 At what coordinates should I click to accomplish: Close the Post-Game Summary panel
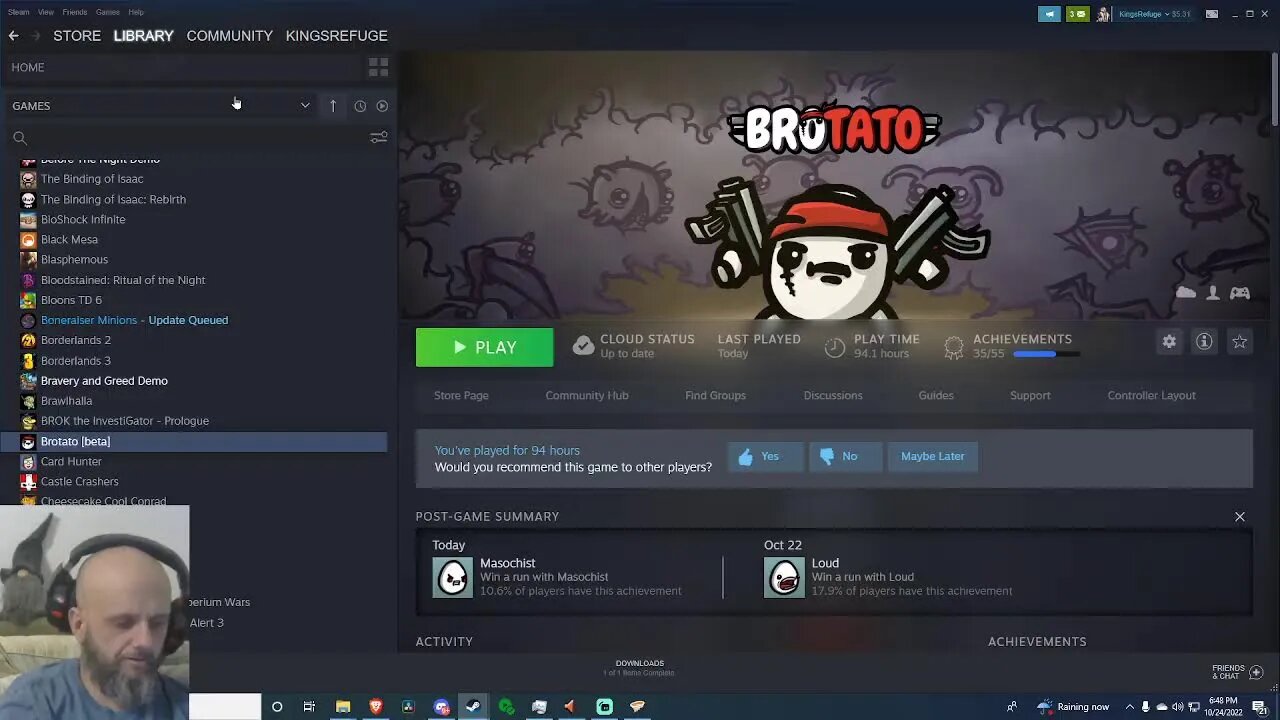(1240, 517)
